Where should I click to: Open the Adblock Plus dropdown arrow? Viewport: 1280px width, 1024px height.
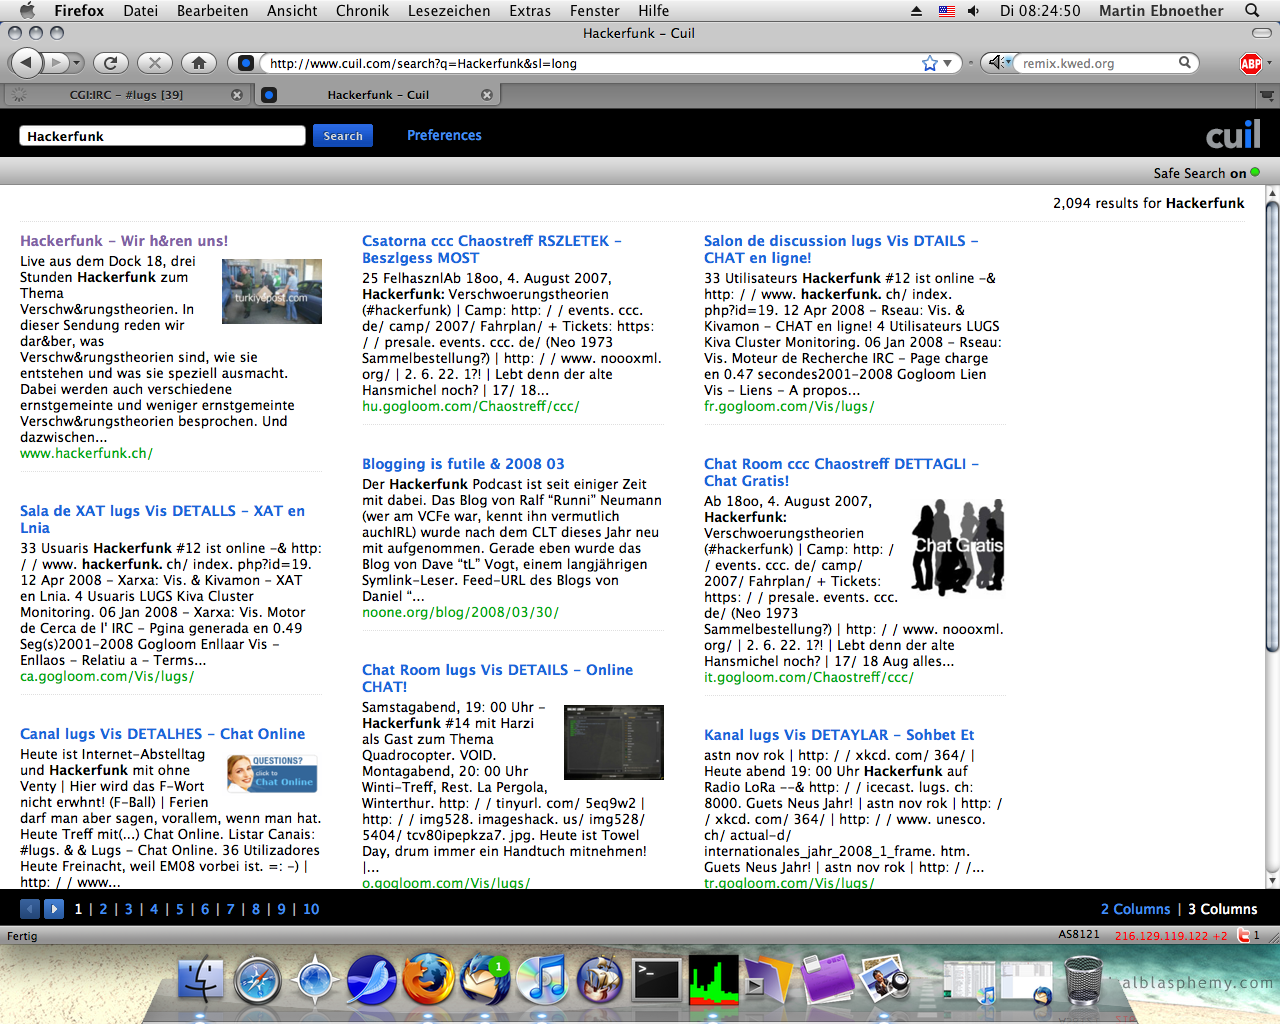click(1270, 63)
